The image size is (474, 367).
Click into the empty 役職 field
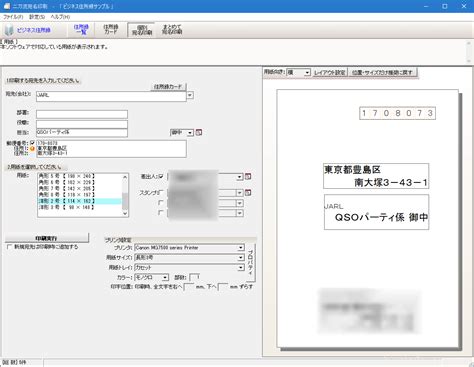82,124
